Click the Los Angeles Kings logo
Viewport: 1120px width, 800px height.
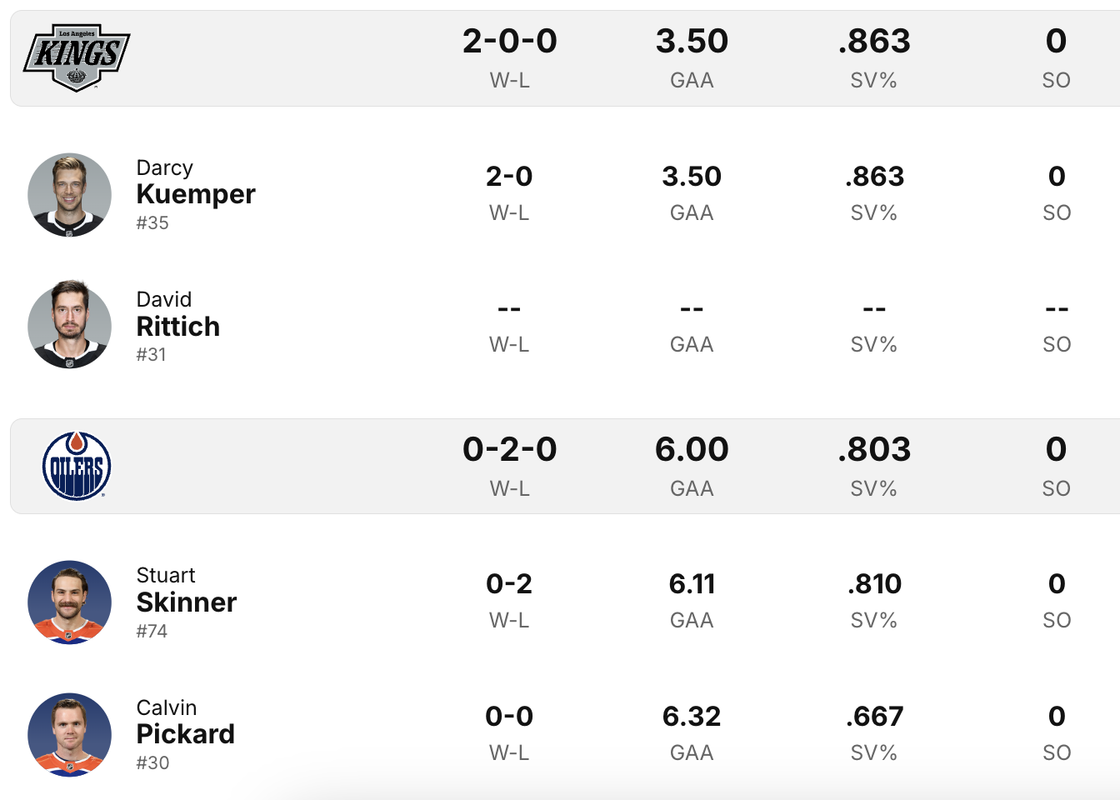tap(76, 57)
